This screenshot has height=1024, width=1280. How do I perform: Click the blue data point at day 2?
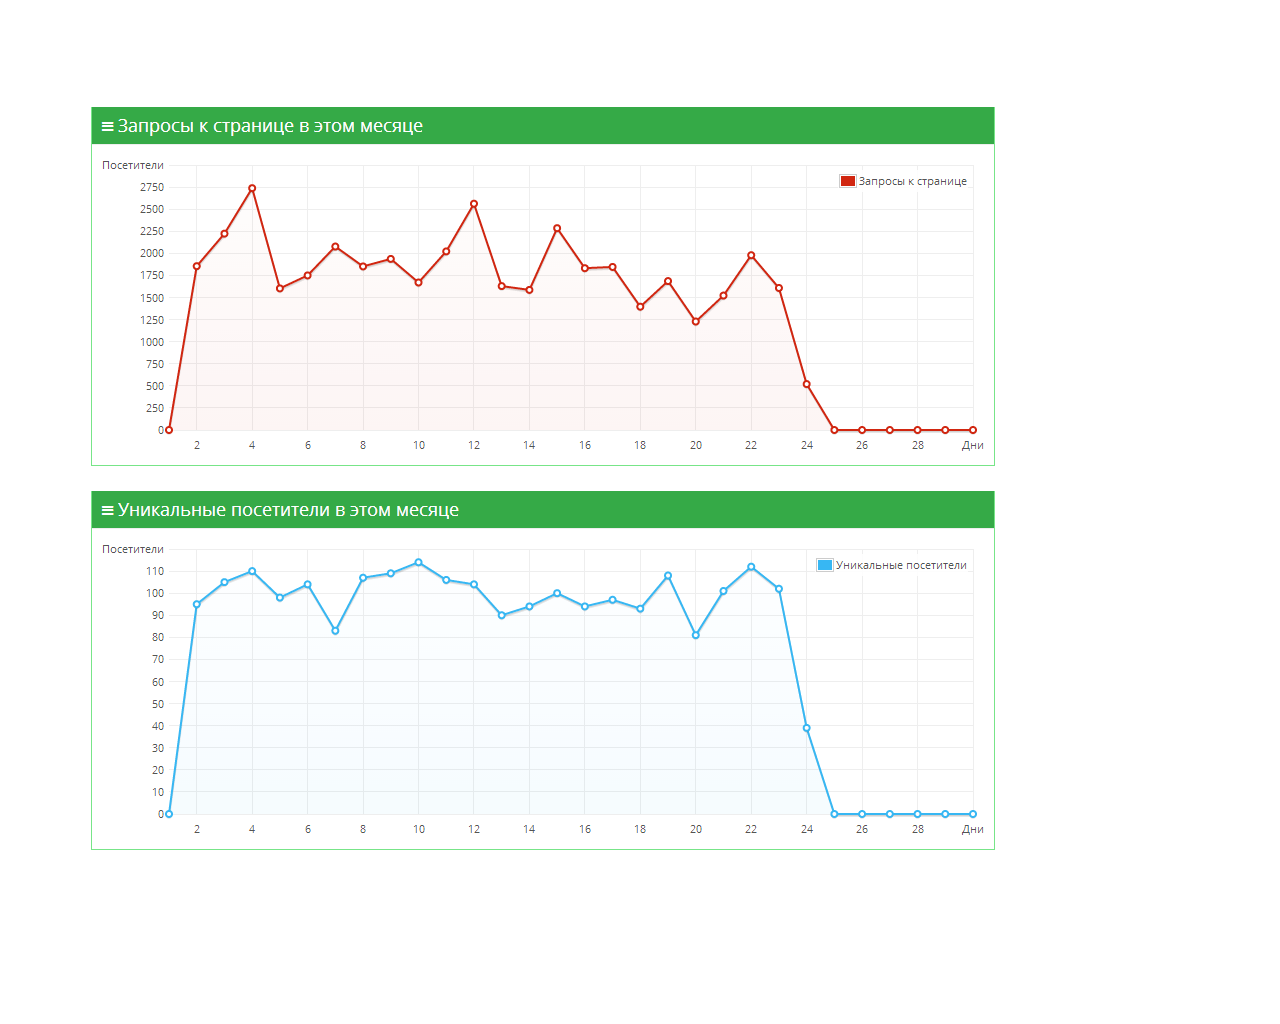click(x=197, y=604)
